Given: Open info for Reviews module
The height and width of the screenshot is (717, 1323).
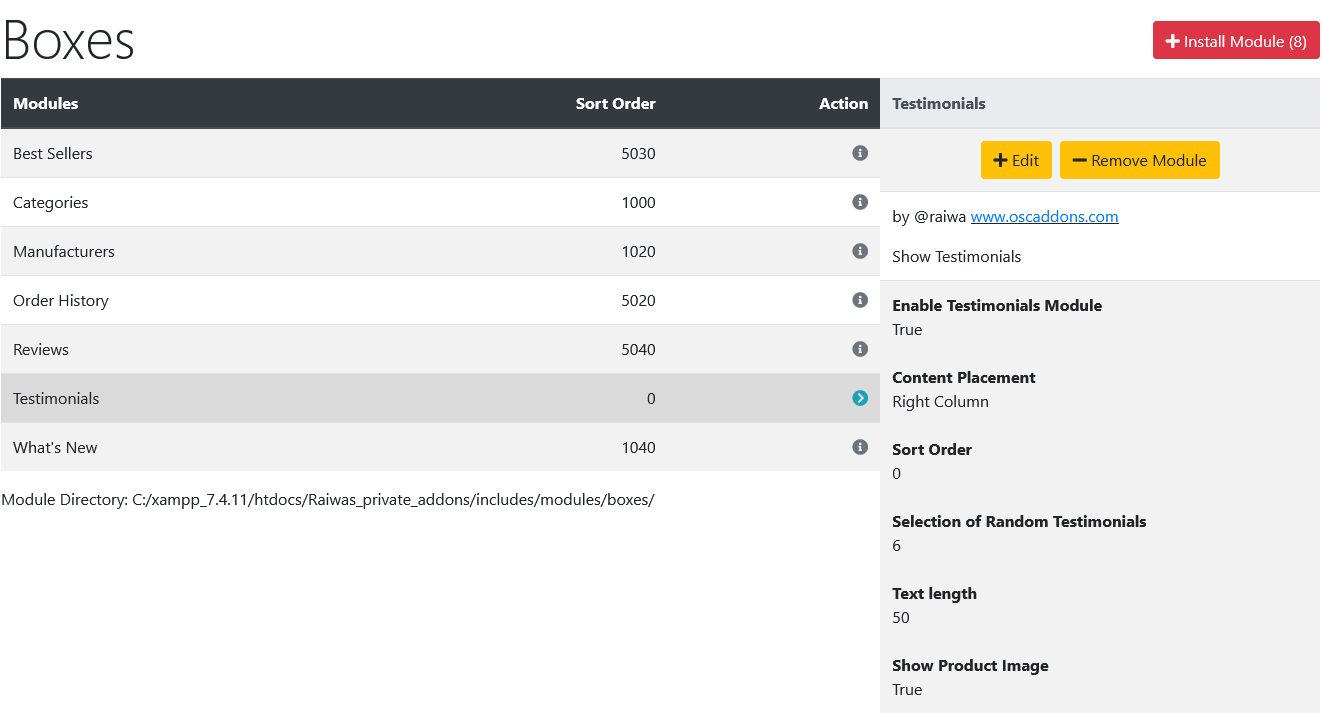Looking at the screenshot, I should (860, 349).
